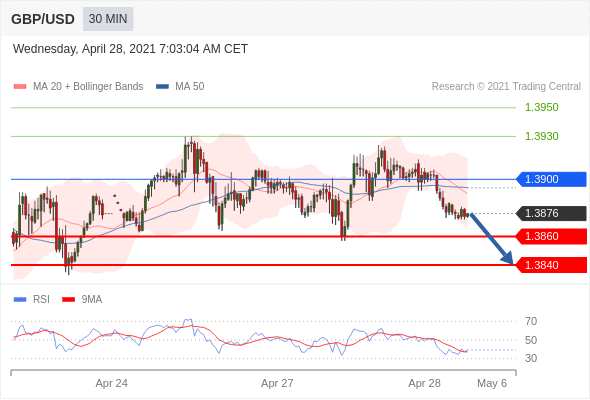Click the Apr 27 date axis label

(277, 383)
